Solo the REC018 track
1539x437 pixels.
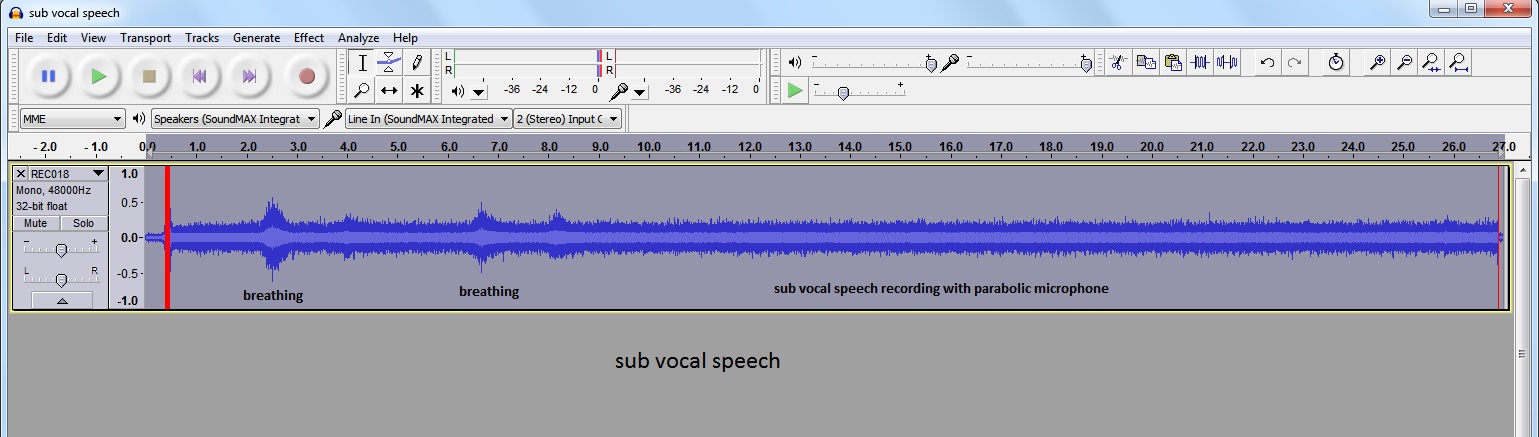point(84,223)
